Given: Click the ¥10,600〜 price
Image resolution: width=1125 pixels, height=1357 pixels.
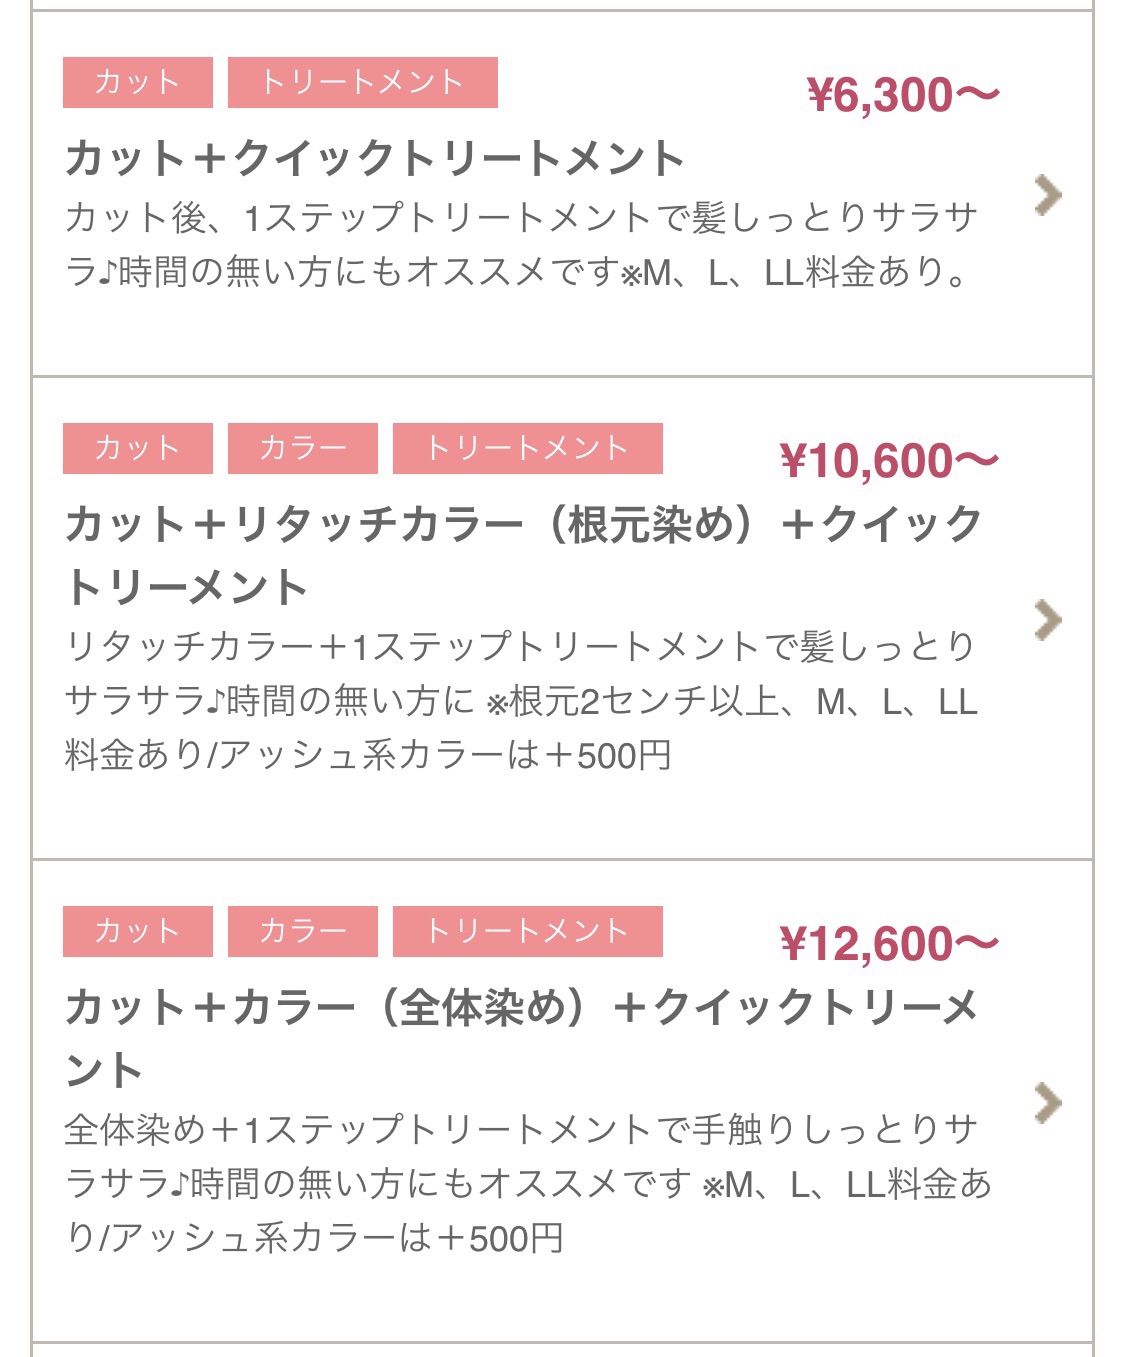Looking at the screenshot, I should (x=888, y=462).
